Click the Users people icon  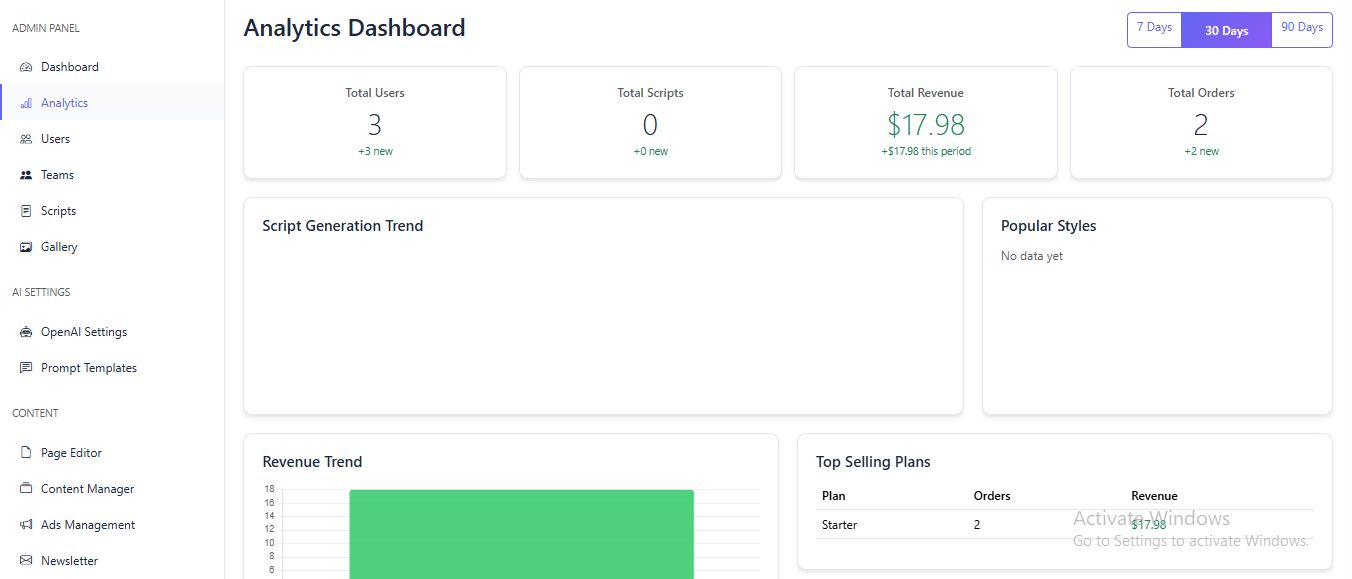pyautogui.click(x=26, y=139)
